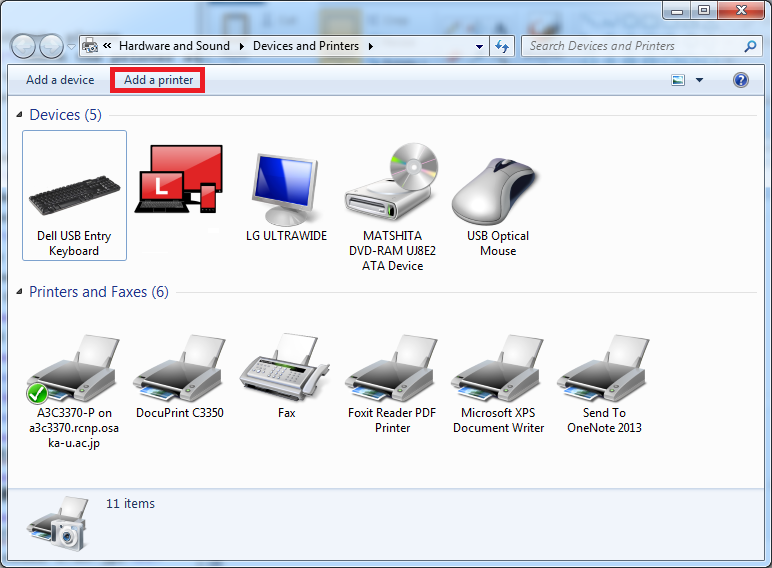Expand arrow after Hardware and Sound breadcrumb
This screenshot has width=772, height=568.
(x=242, y=46)
